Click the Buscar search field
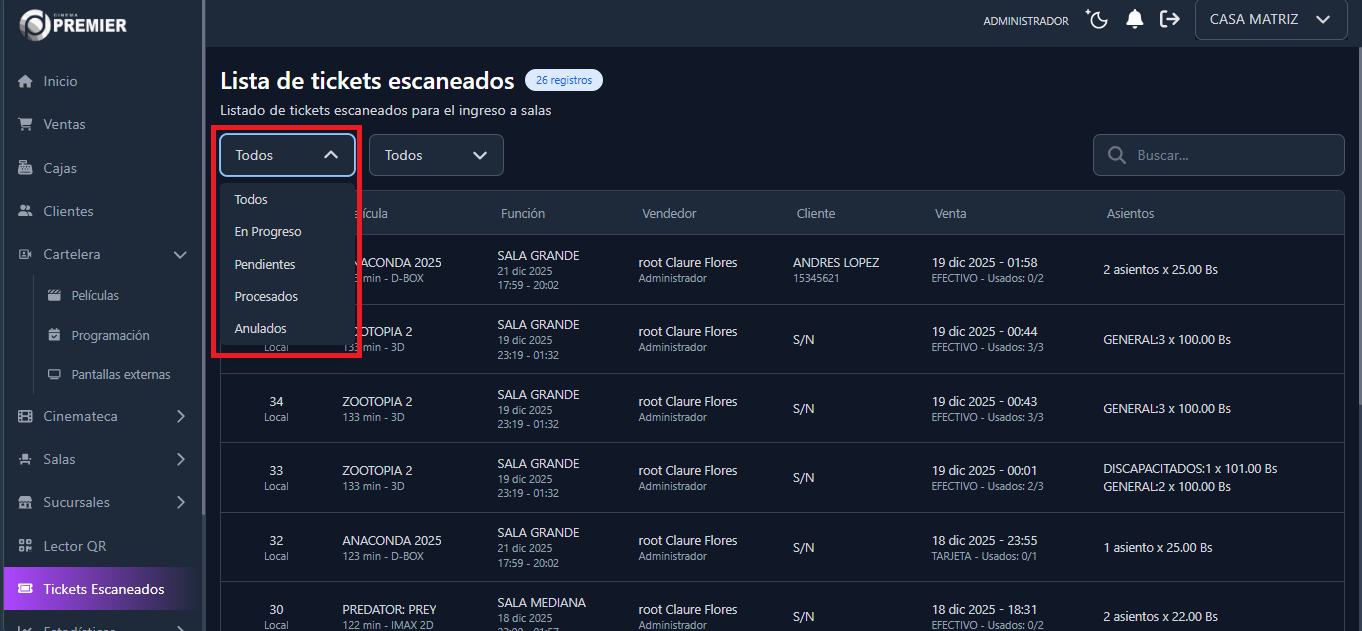The height and width of the screenshot is (631, 1362). tap(1230, 156)
